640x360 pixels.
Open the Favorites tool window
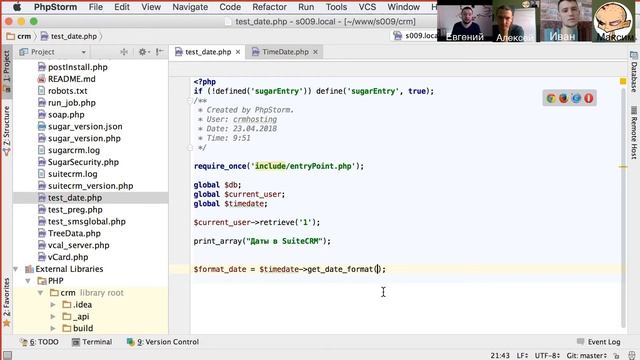(7, 302)
